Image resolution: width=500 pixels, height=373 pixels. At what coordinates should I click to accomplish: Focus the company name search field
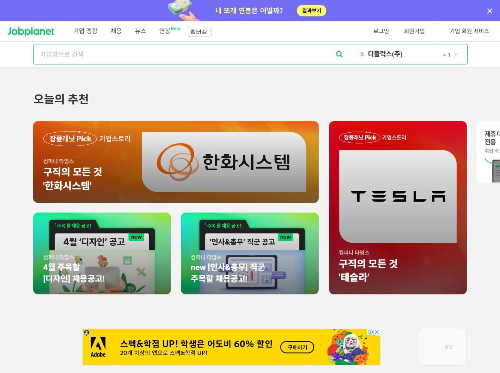pos(183,54)
